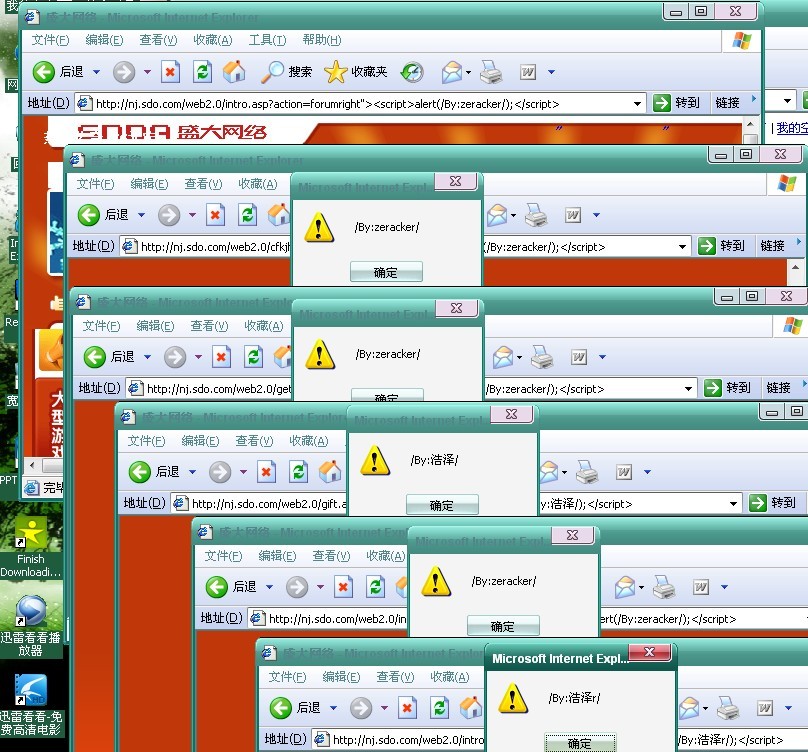Click 转到 button in the forumright window
Image resolution: width=808 pixels, height=752 pixels.
coord(677,103)
